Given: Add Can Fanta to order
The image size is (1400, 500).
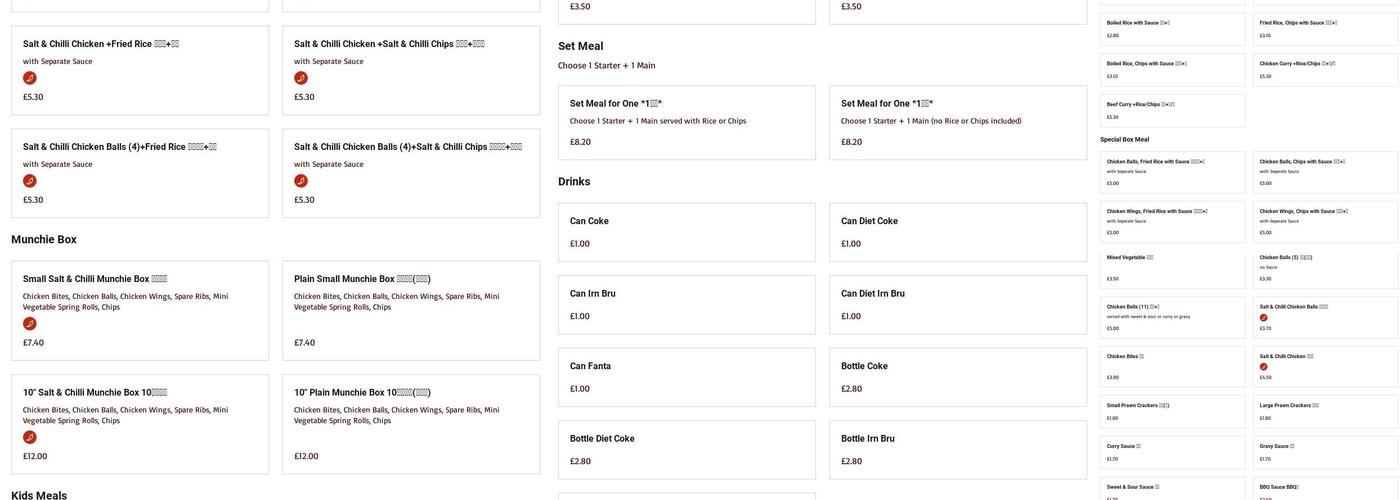Looking at the screenshot, I should coord(686,377).
